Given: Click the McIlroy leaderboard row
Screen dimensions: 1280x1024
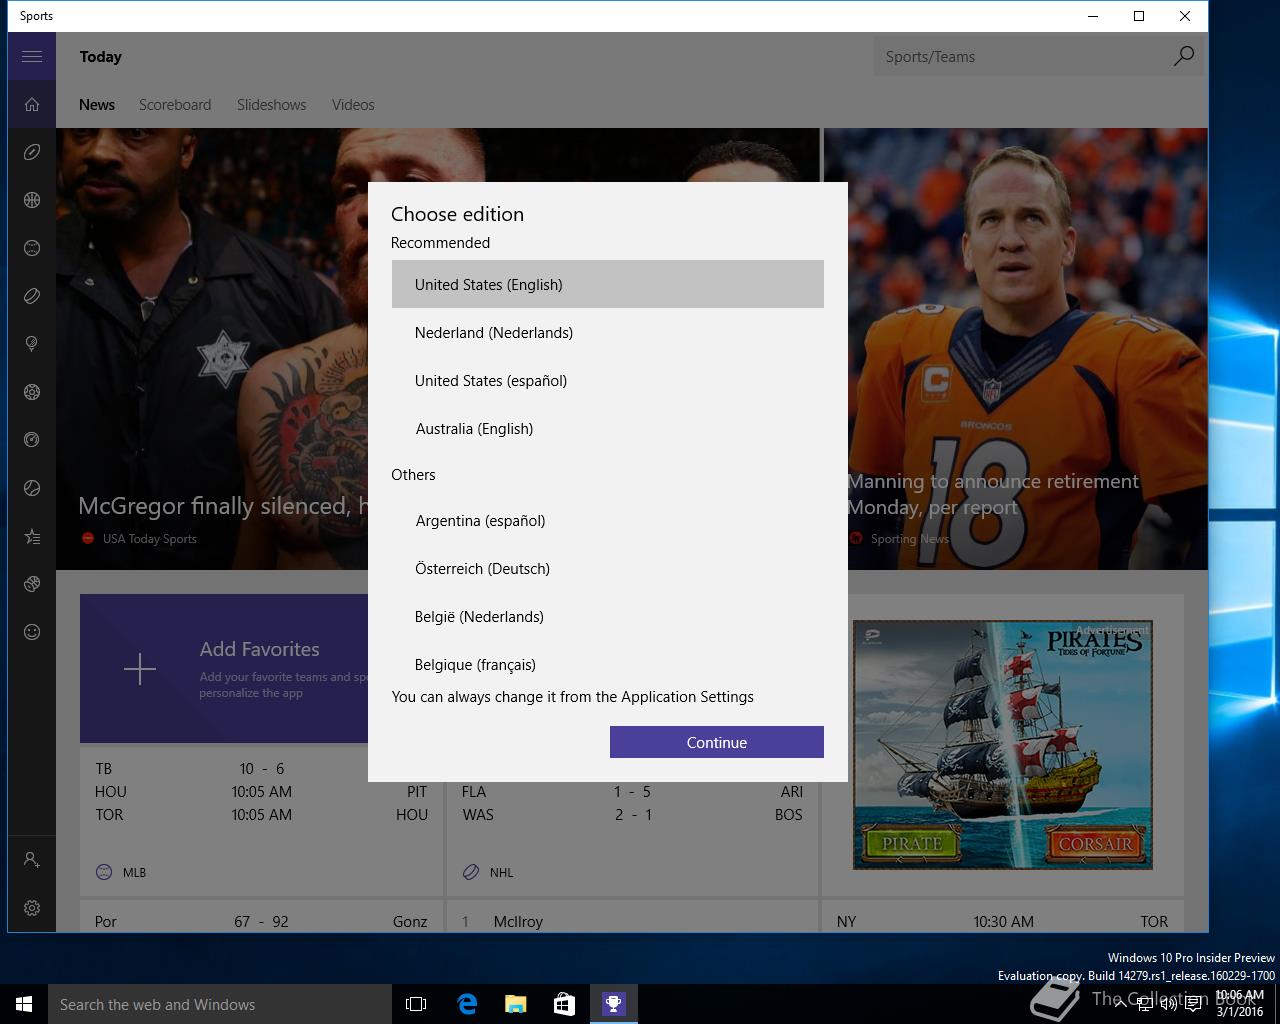Looking at the screenshot, I should (x=632, y=921).
